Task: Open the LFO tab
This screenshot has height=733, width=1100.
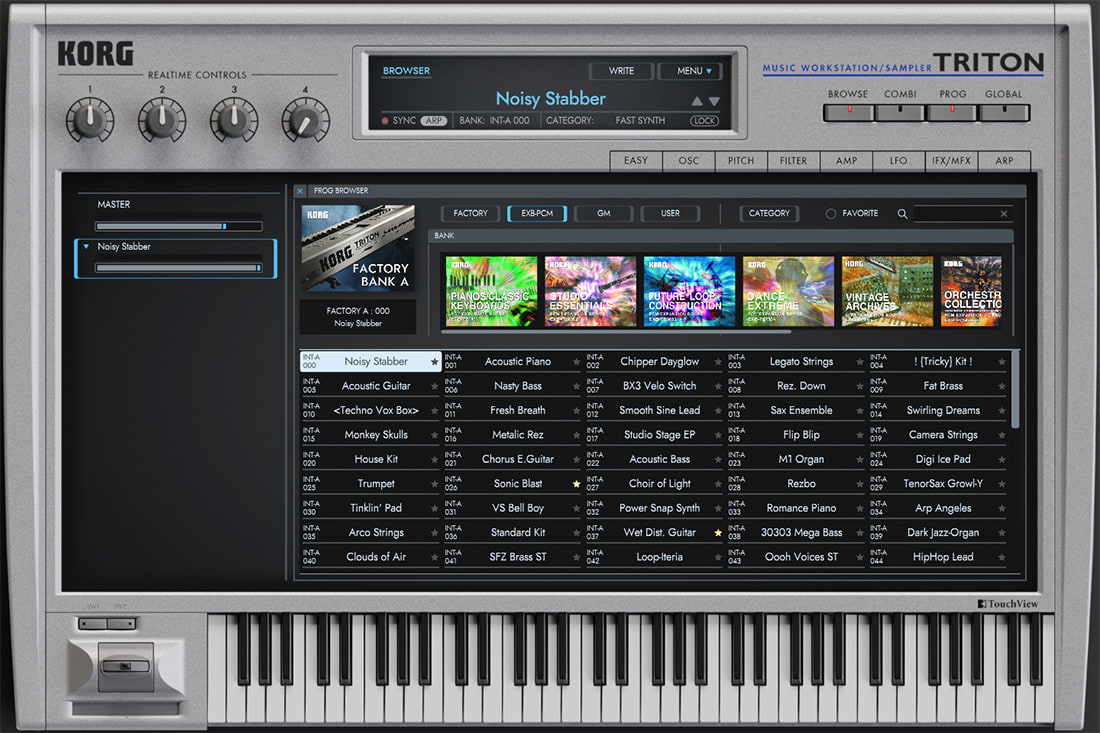Action: pyautogui.click(x=899, y=161)
